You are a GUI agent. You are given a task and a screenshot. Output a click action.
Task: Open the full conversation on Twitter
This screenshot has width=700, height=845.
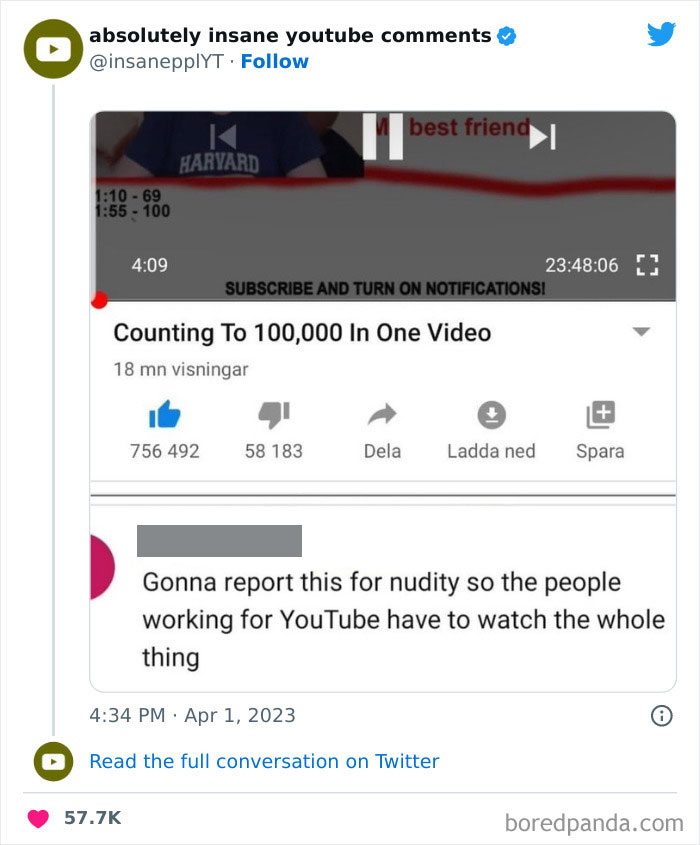pyautogui.click(x=264, y=761)
